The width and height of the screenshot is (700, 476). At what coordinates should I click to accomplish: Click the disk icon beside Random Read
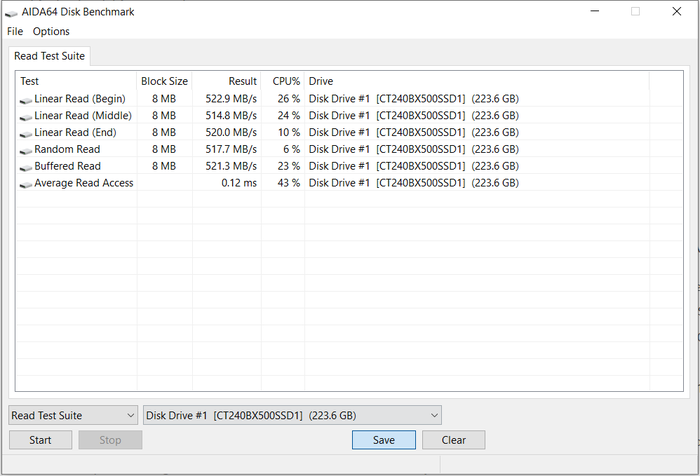(x=26, y=151)
